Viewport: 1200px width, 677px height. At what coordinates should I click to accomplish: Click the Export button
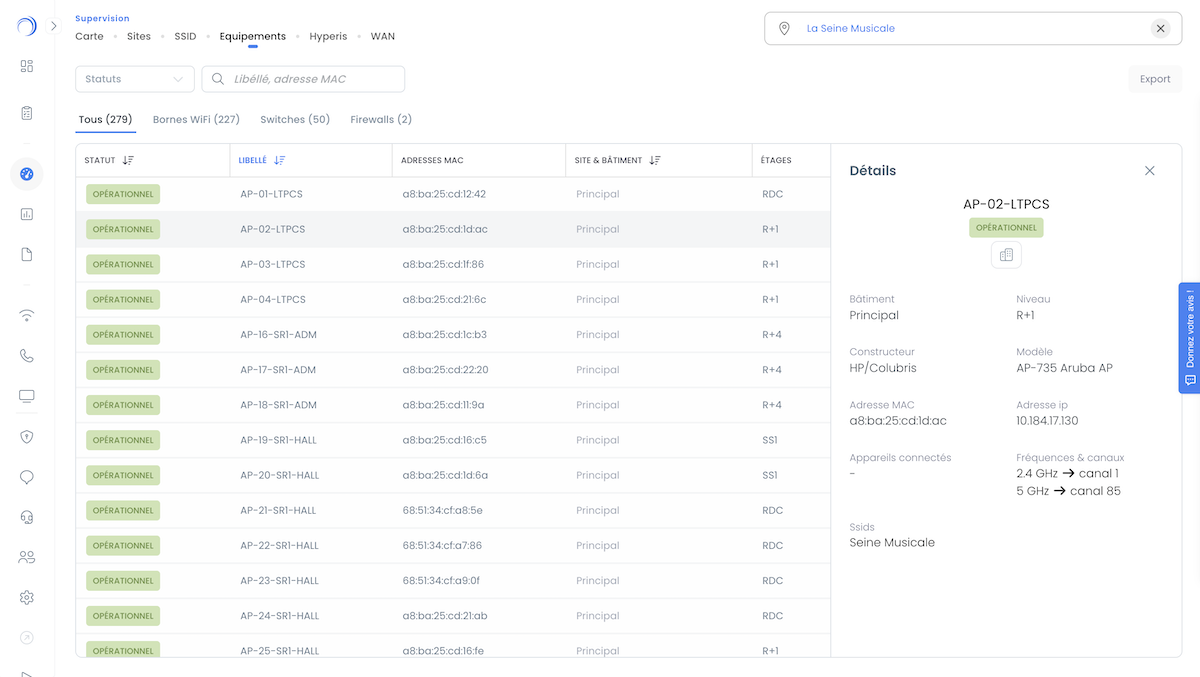(x=1154, y=79)
